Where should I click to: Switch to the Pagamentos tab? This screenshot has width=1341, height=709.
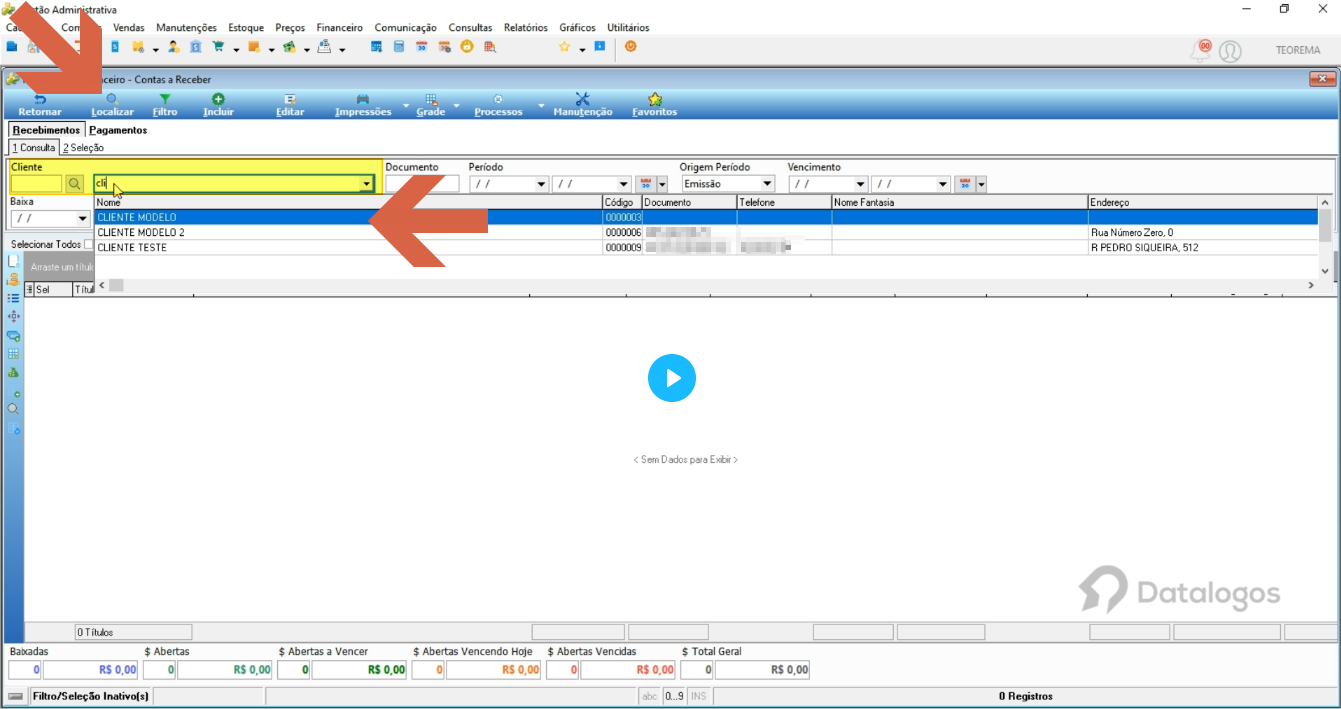click(118, 130)
